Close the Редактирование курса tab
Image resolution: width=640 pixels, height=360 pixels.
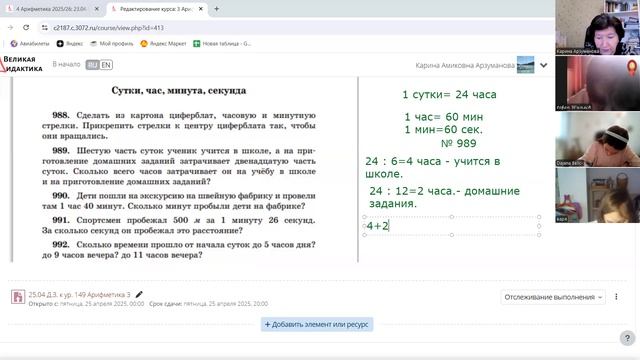(200, 9)
